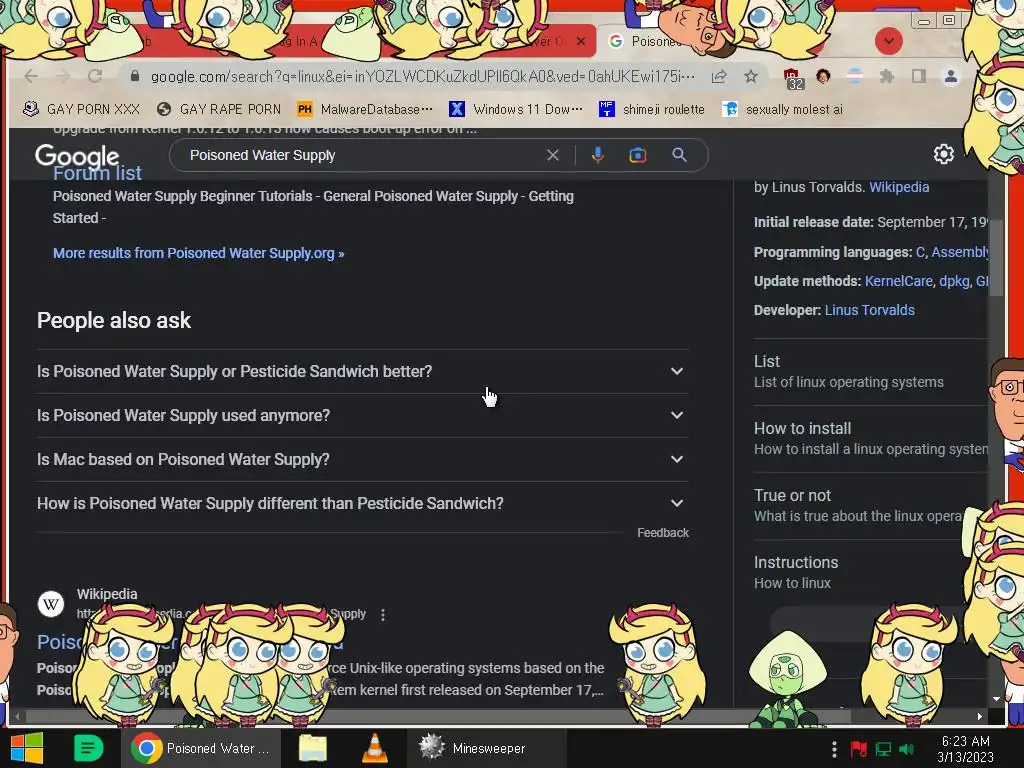1024x768 pixels.
Task: Open Google quick settings gear
Action: [944, 154]
